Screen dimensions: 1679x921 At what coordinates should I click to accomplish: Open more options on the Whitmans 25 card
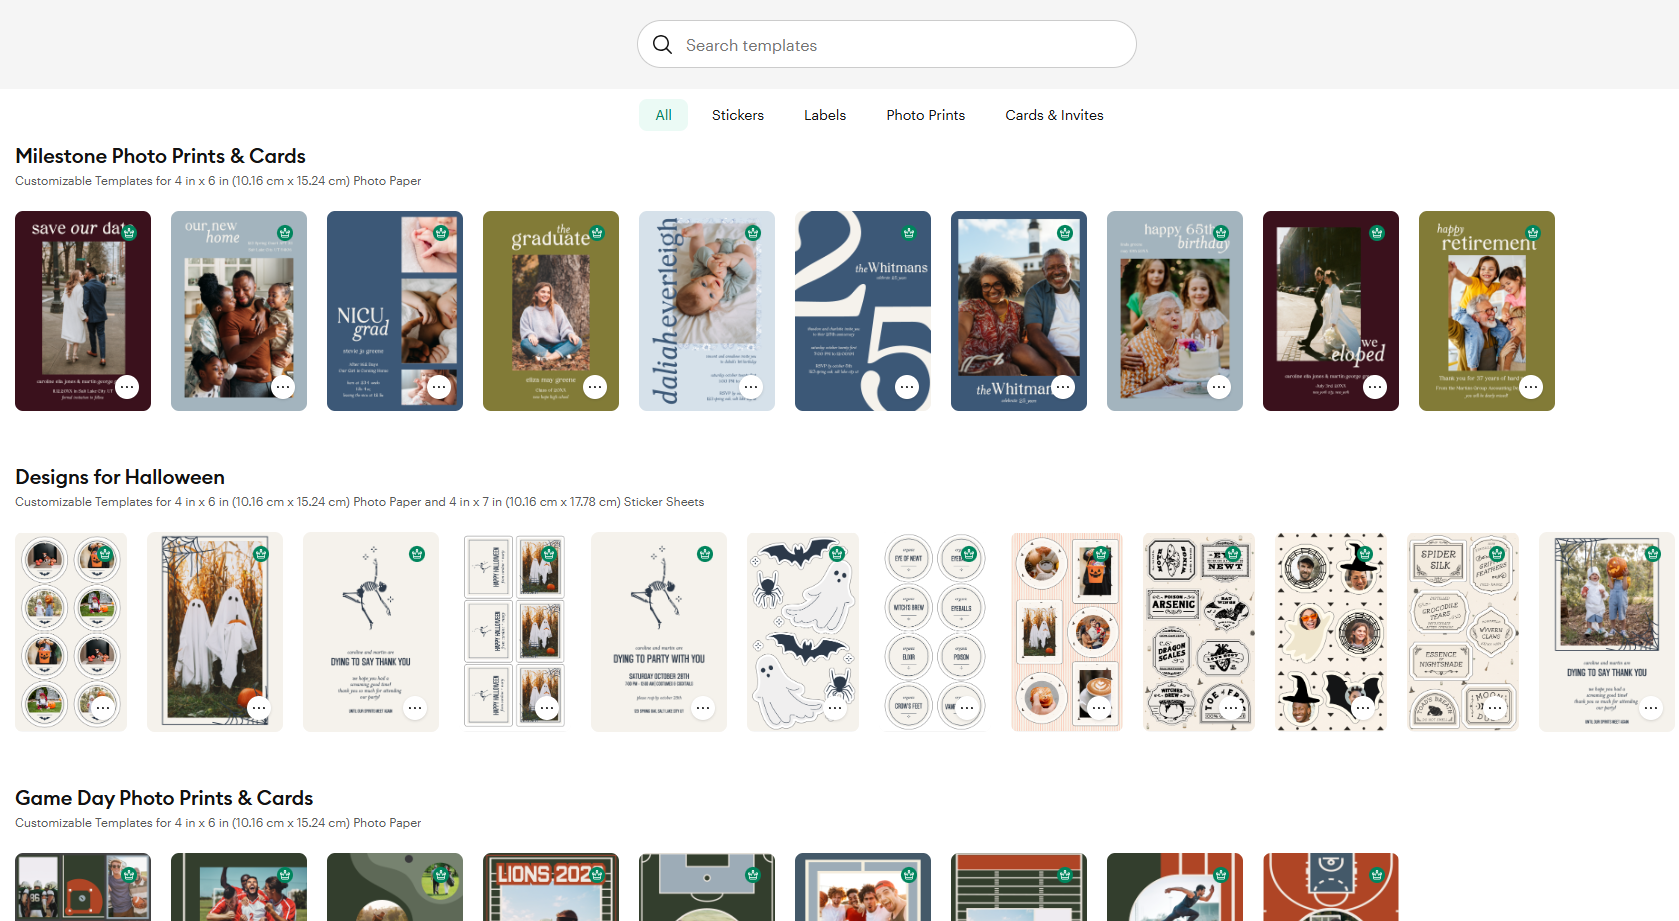(907, 387)
